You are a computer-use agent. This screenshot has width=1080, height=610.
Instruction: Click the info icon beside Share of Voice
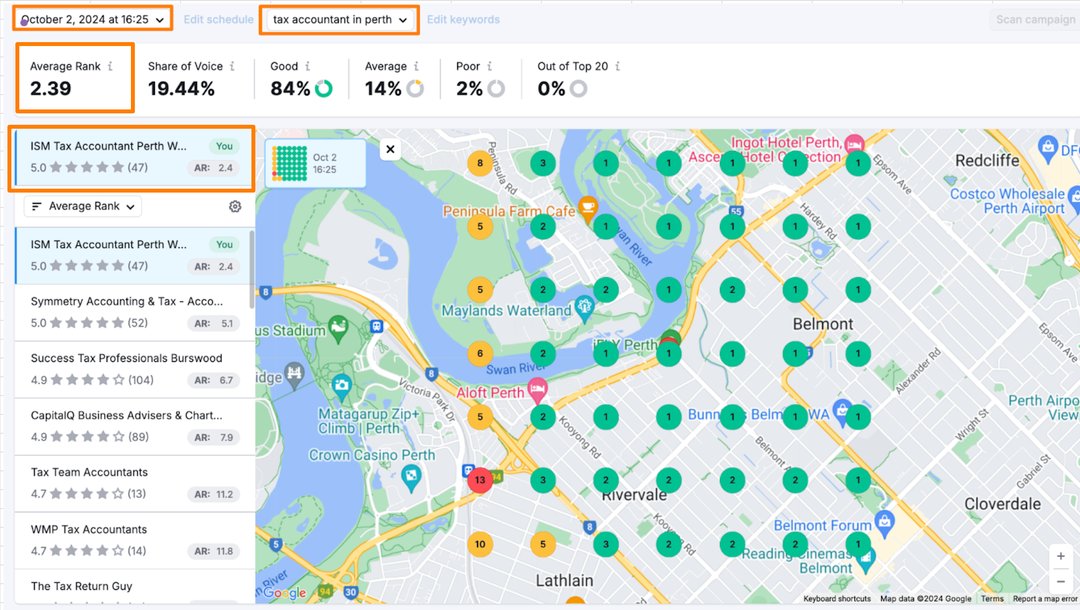point(232,66)
